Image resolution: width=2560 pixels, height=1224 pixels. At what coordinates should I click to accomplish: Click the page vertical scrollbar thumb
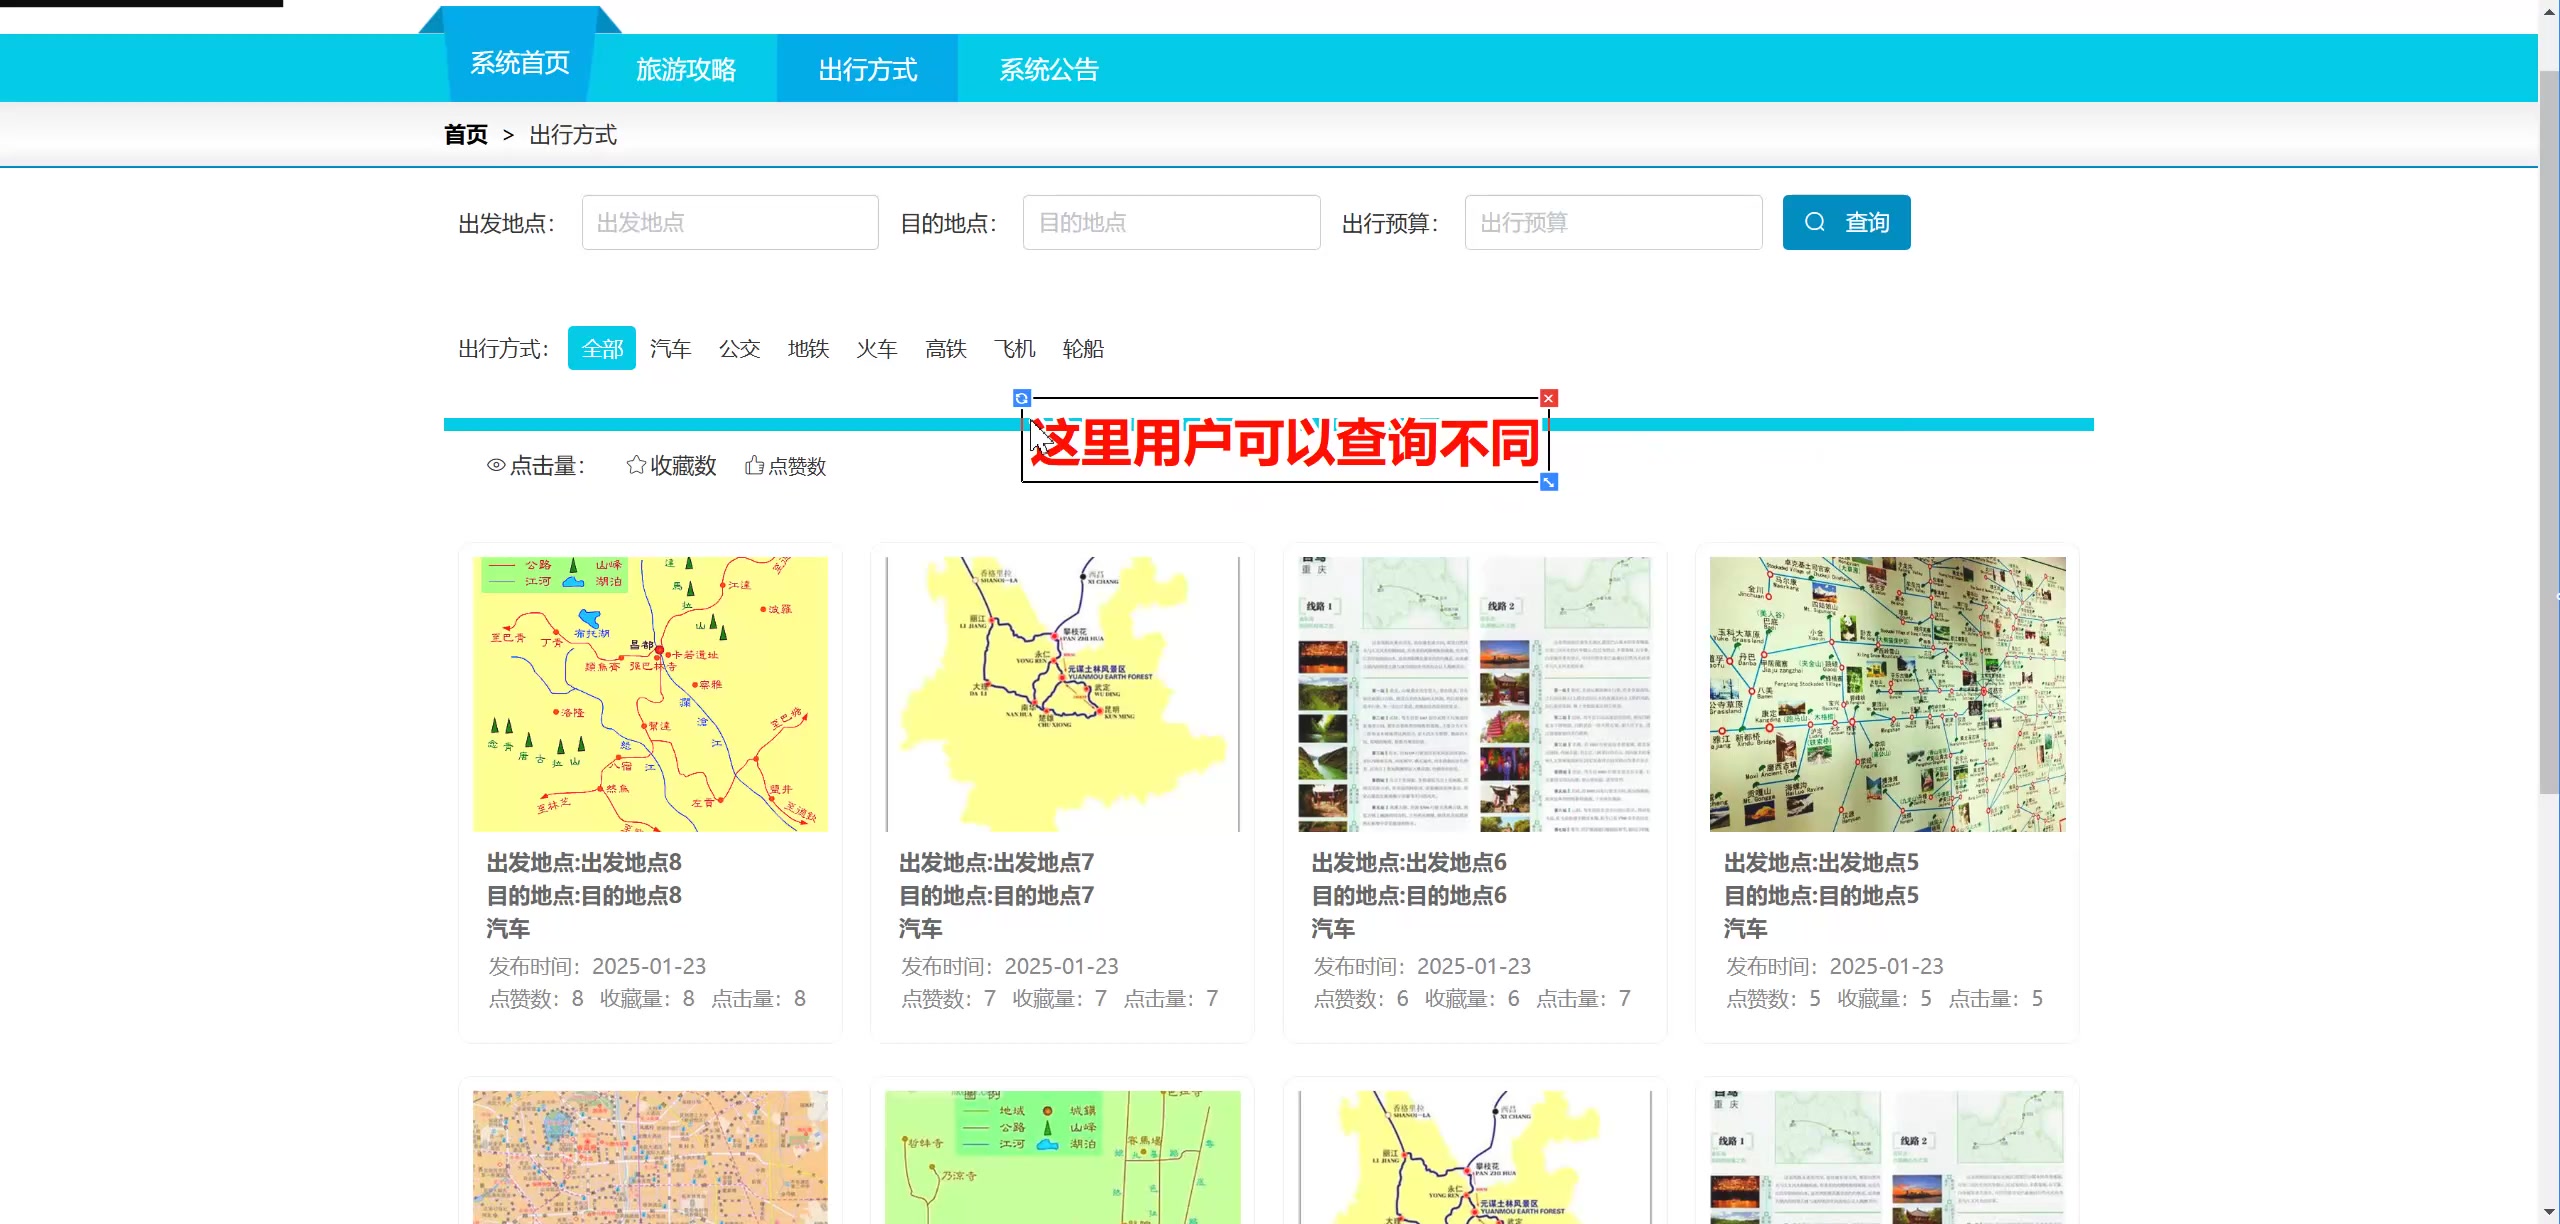pos(2549,432)
